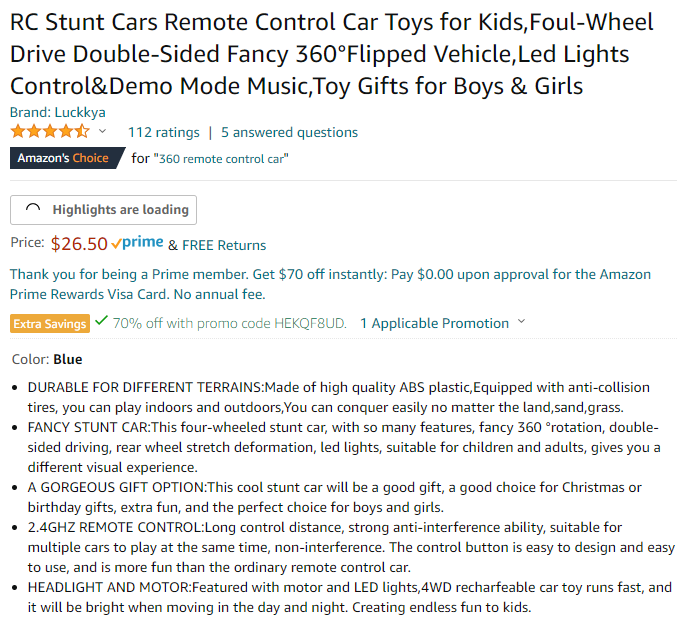Click the Prime logo next to price

tap(137, 243)
